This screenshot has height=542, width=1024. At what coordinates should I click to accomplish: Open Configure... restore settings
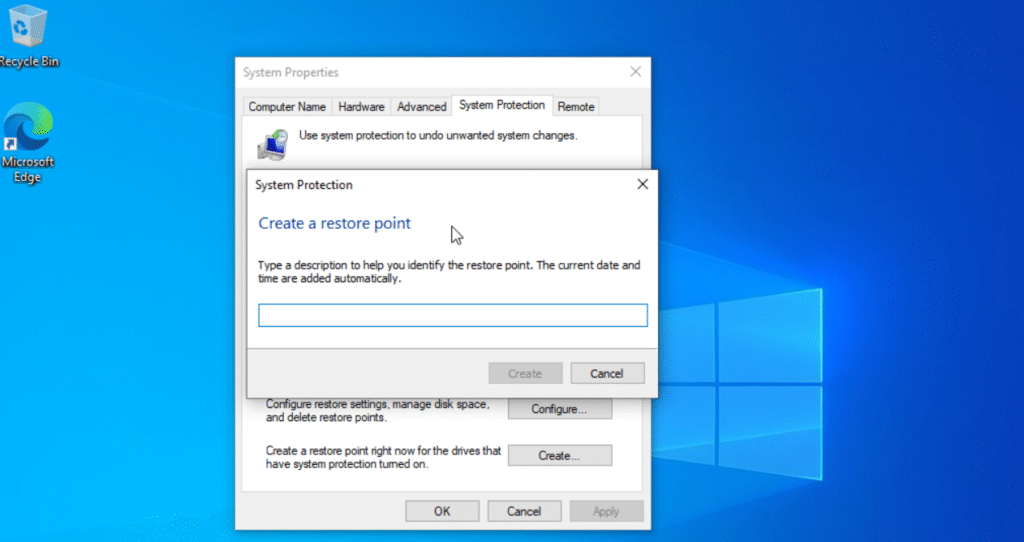(x=560, y=409)
